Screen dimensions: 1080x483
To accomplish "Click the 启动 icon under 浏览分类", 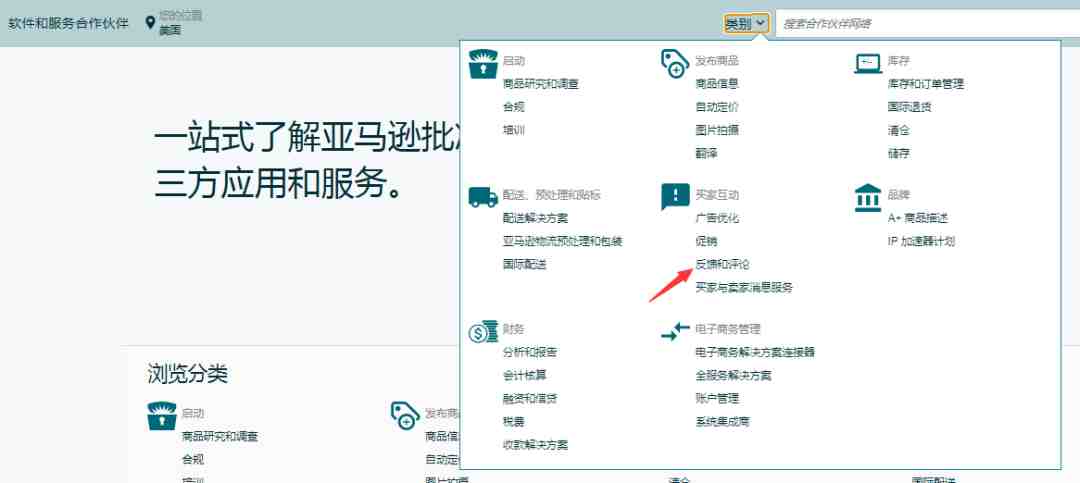I will [162, 415].
